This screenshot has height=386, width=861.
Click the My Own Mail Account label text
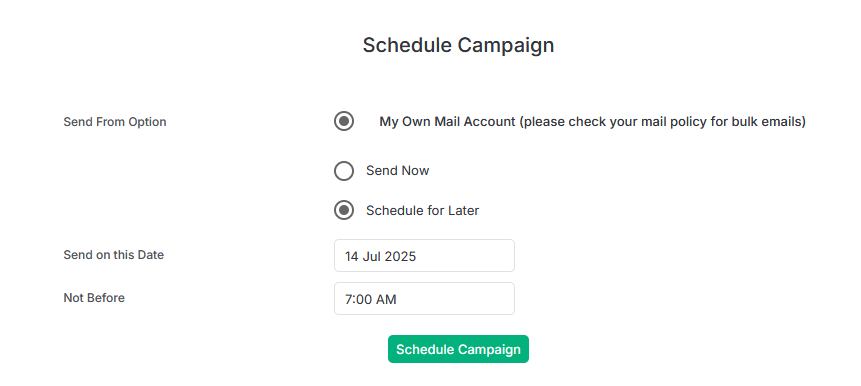[448, 122]
